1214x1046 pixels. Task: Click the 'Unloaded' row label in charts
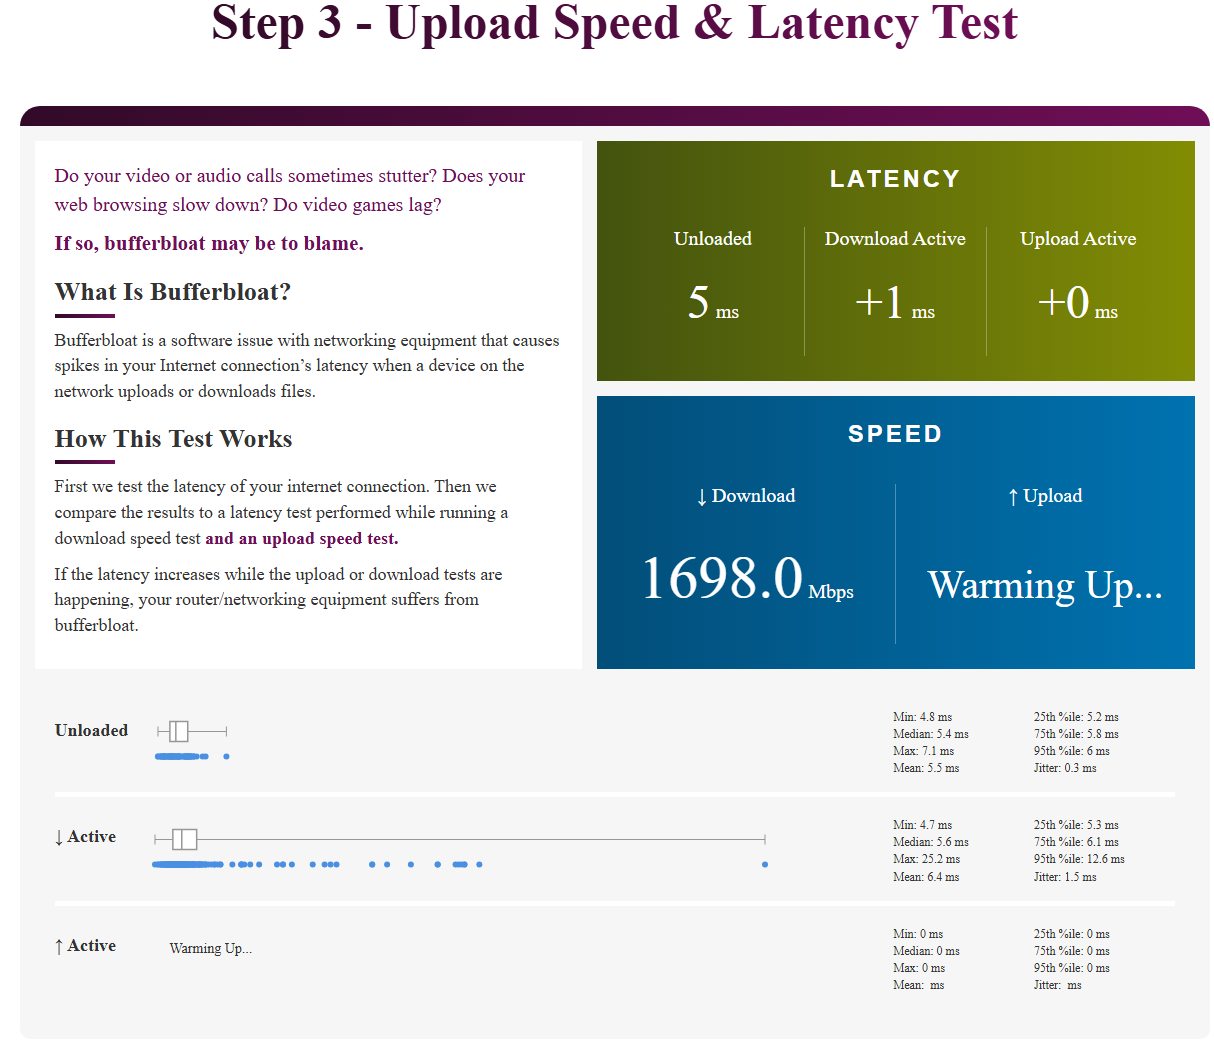91,730
